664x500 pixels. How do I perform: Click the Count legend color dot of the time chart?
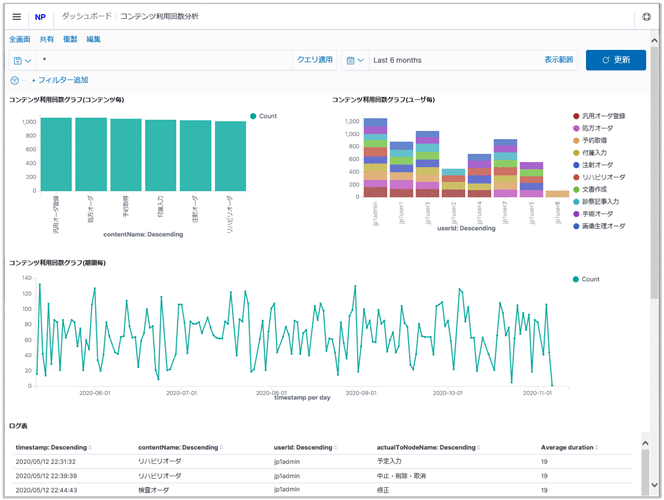(576, 280)
